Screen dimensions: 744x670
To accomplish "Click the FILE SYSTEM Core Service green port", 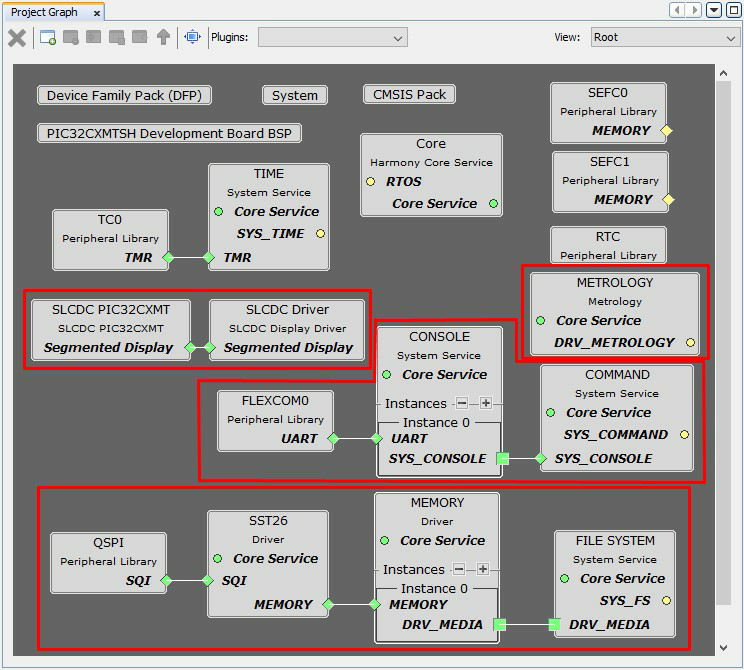I will coord(564,579).
